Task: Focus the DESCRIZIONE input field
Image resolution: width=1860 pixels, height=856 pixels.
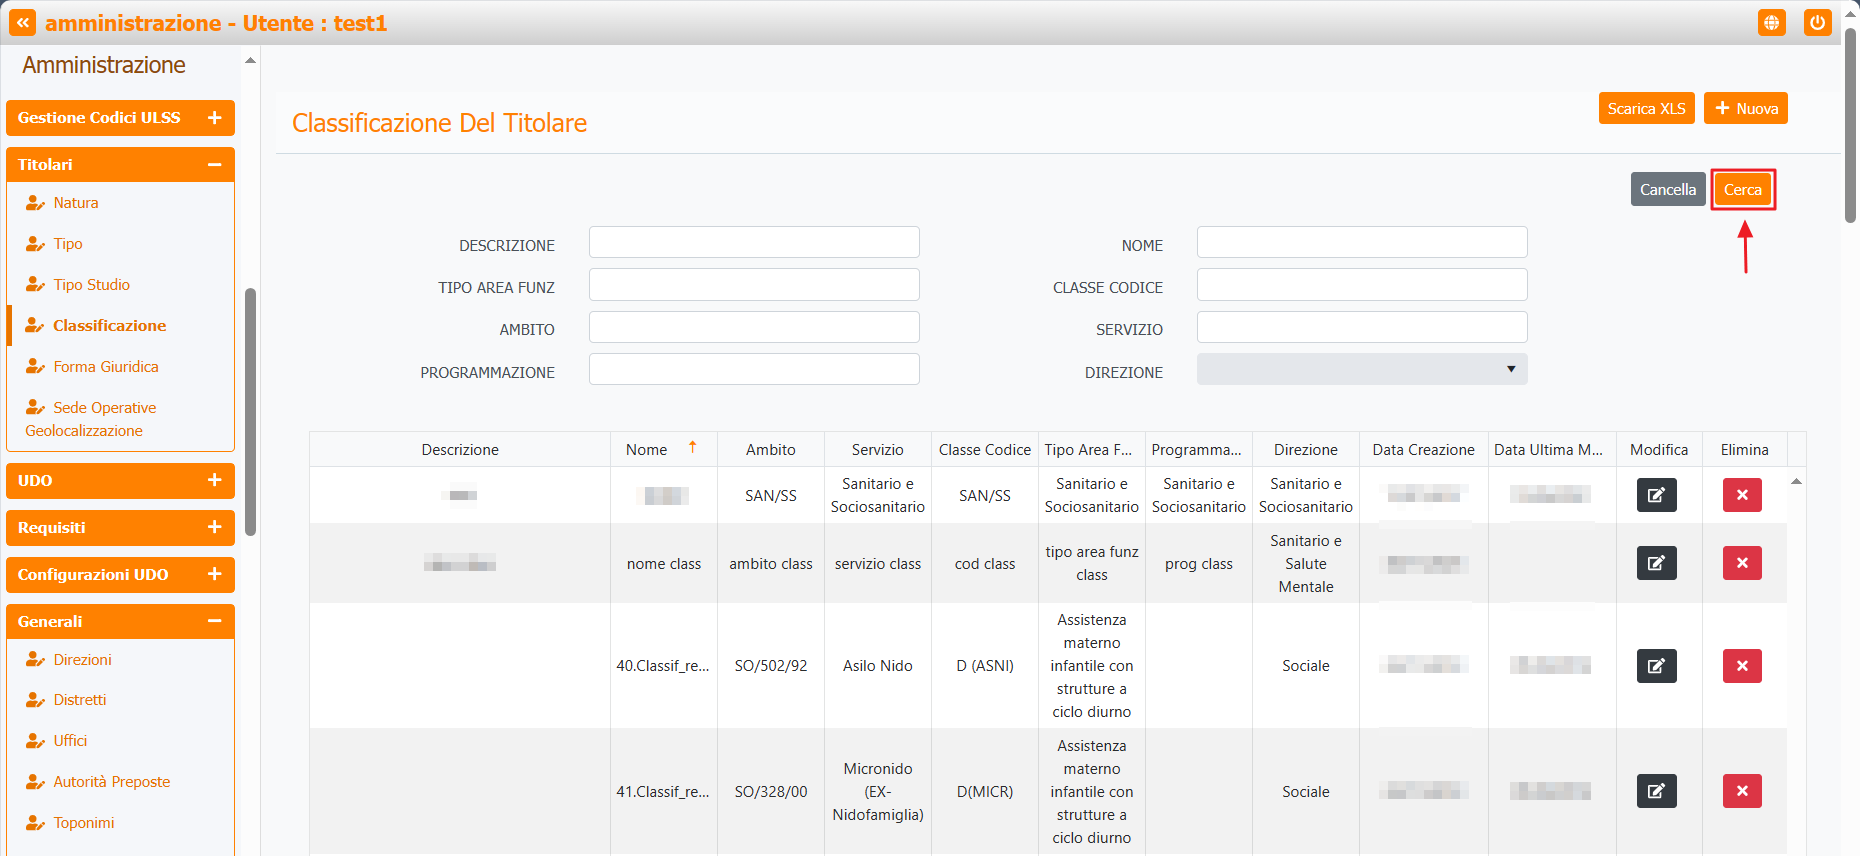Action: point(754,243)
